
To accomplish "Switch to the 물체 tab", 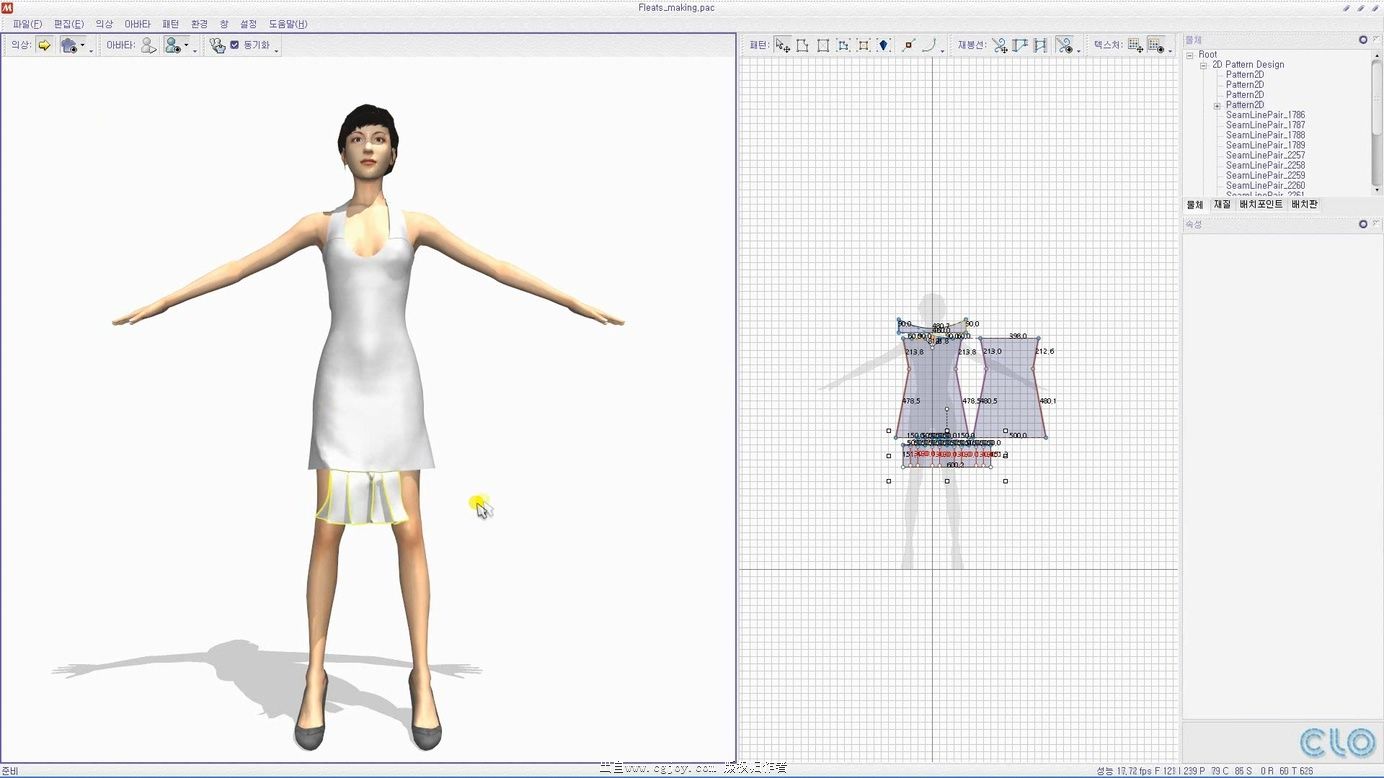I will click(1195, 204).
